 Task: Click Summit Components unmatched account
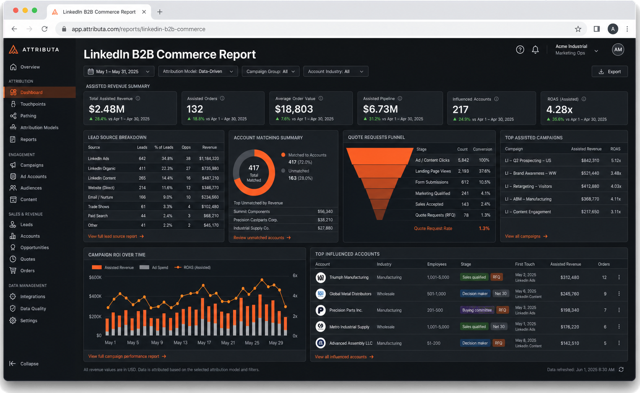[x=252, y=211]
